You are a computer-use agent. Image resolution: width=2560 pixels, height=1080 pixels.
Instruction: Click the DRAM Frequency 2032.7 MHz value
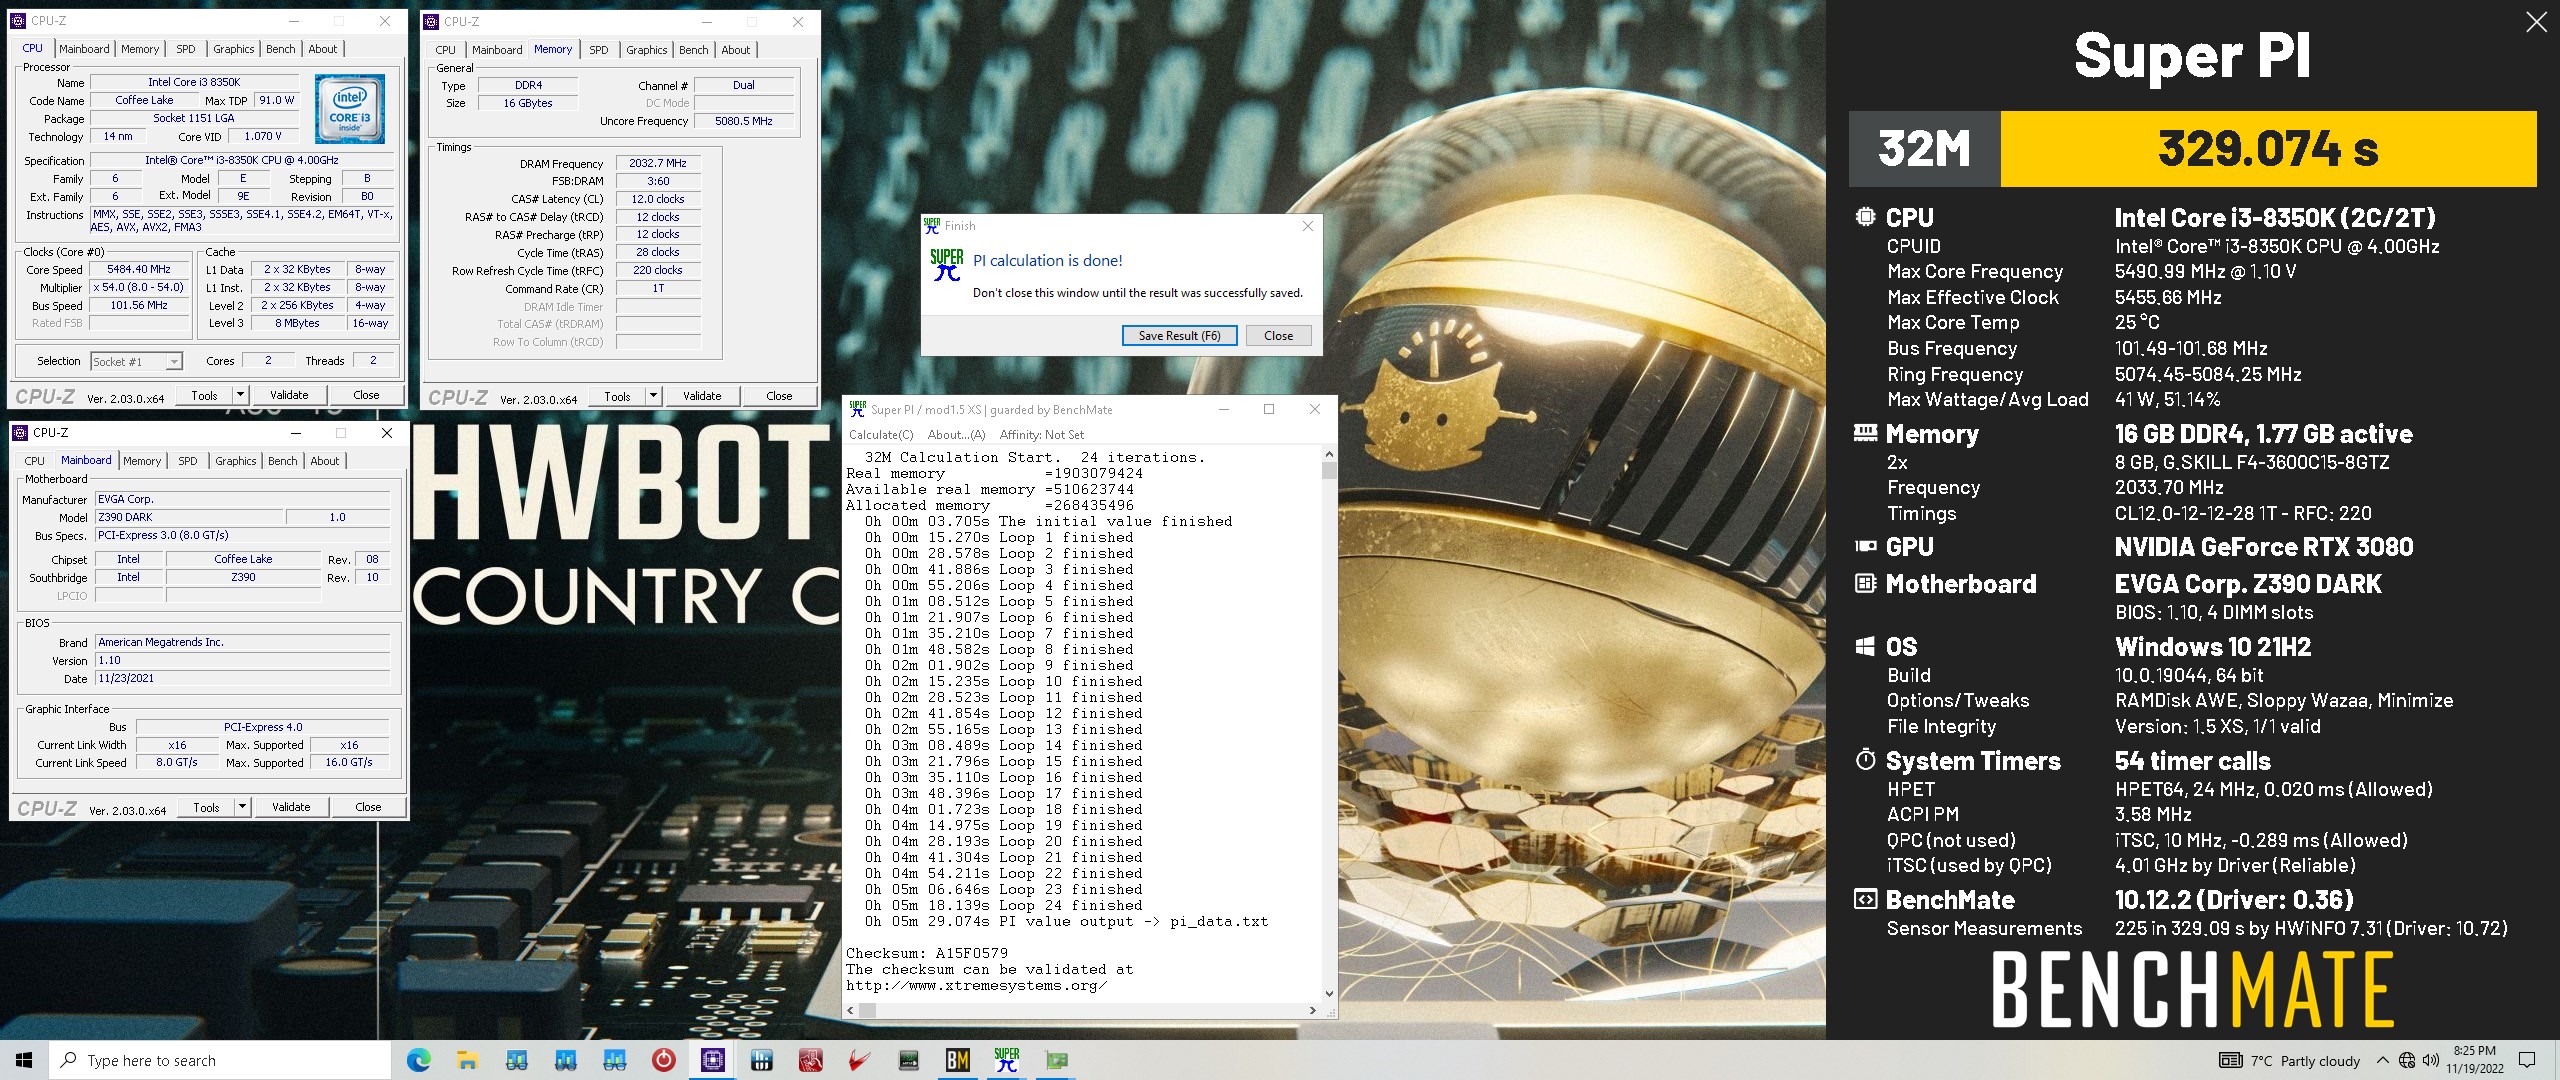pyautogui.click(x=658, y=163)
